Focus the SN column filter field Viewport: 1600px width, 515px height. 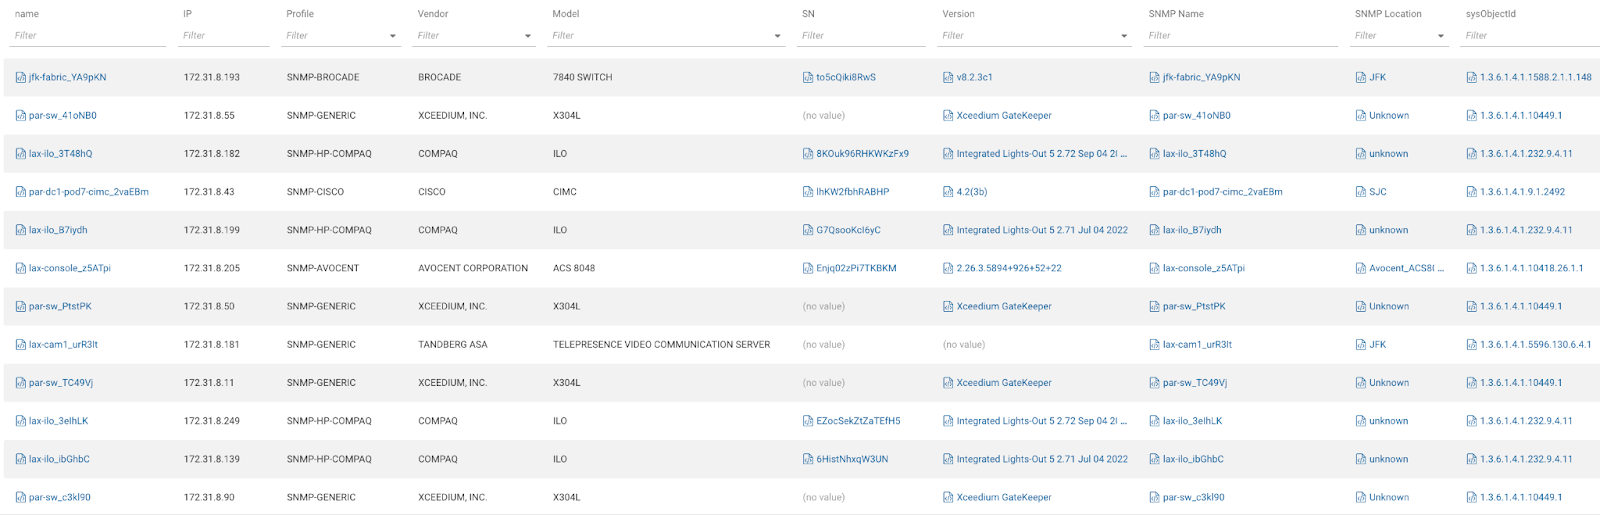coord(863,36)
